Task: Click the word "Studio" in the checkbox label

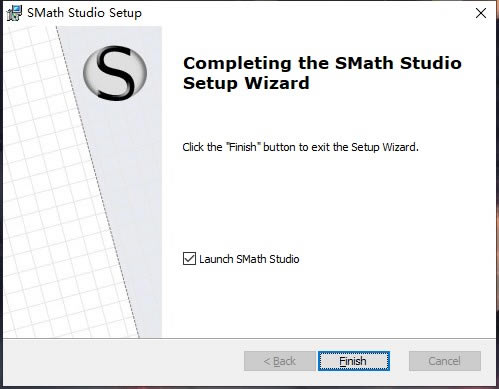Action: click(x=284, y=259)
